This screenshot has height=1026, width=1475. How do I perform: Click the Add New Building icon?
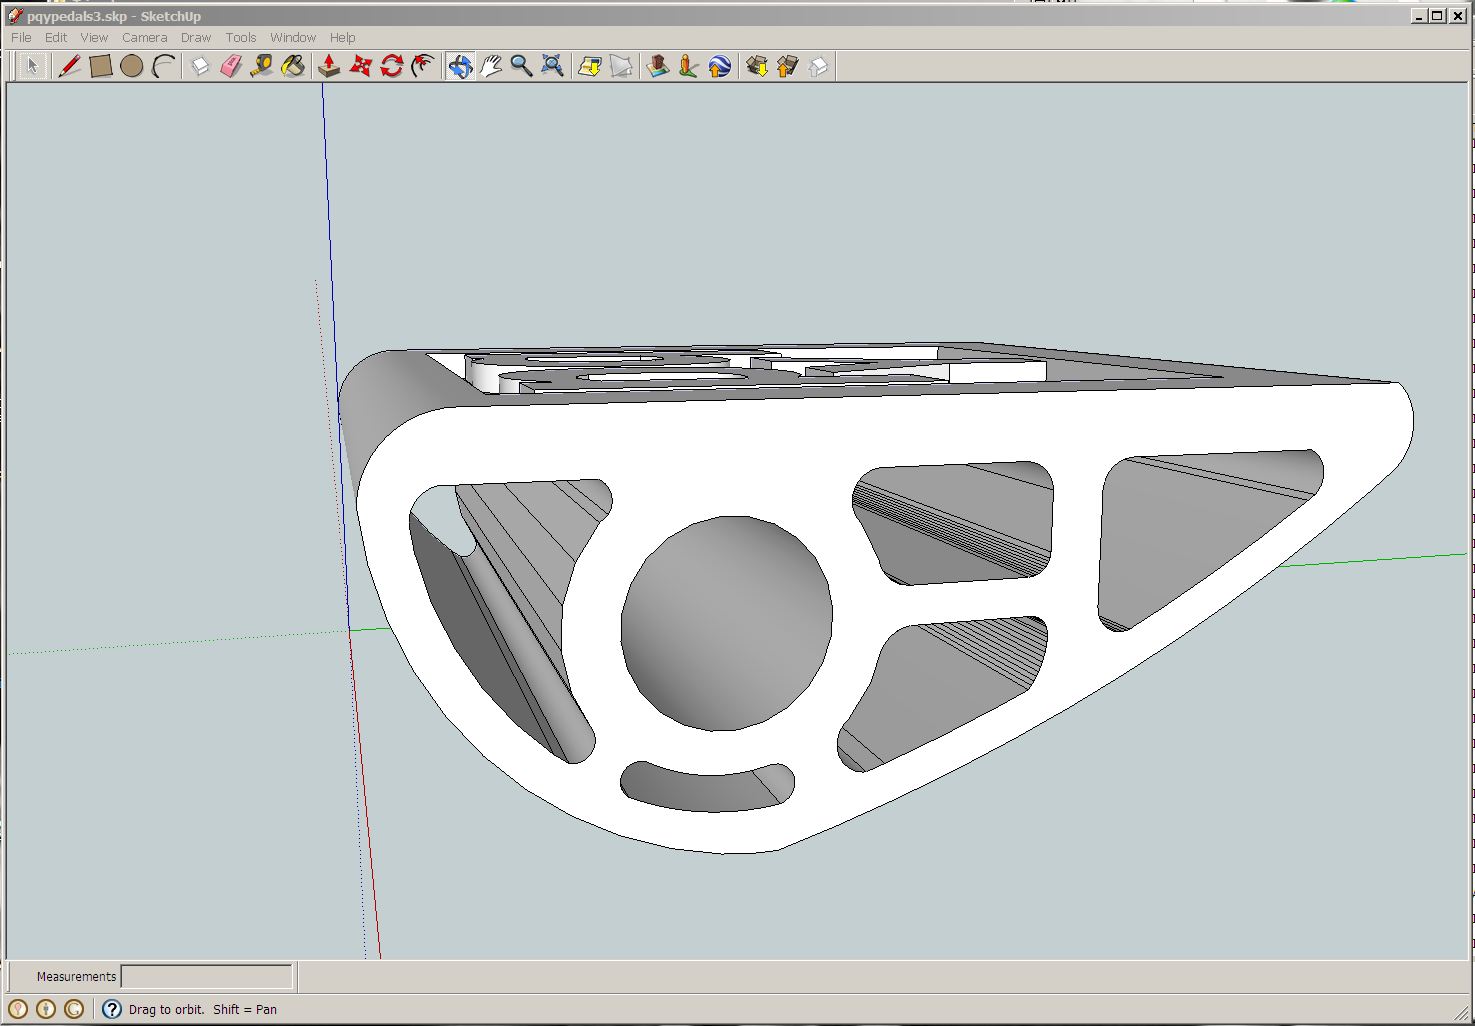tap(657, 66)
